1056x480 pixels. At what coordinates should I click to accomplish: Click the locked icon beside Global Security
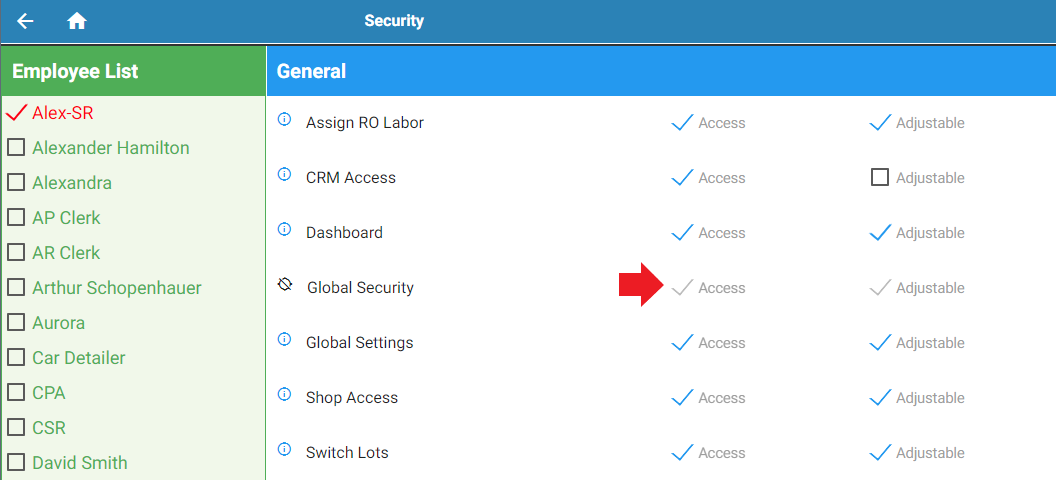pyautogui.click(x=285, y=285)
